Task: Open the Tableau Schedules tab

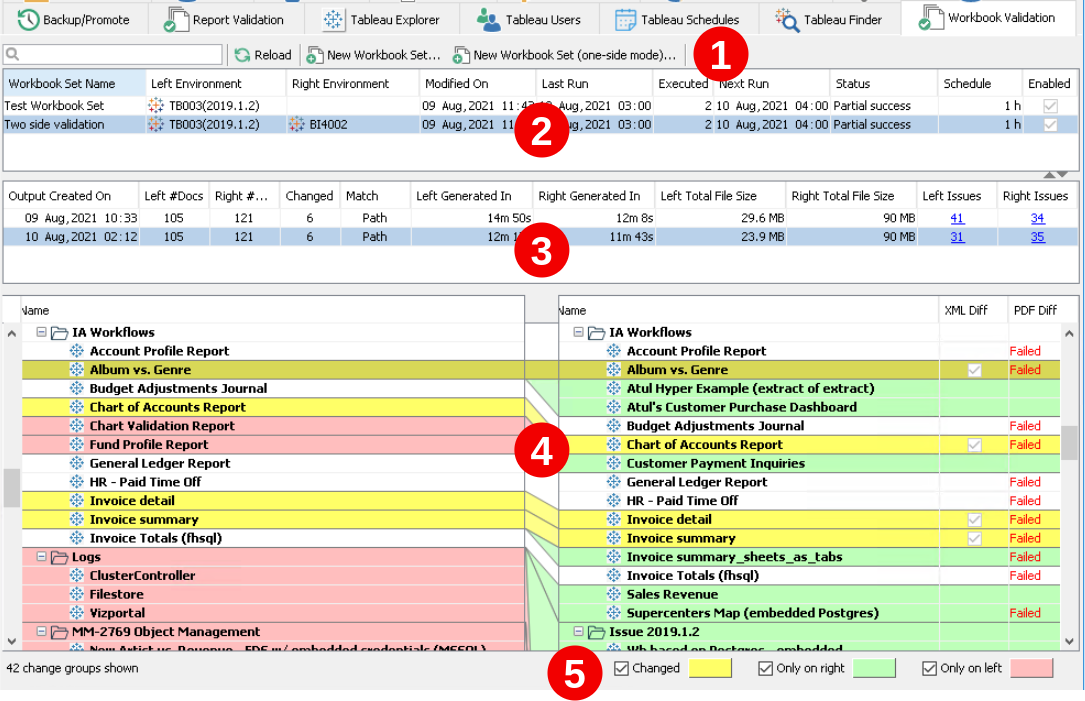Action: click(x=677, y=19)
